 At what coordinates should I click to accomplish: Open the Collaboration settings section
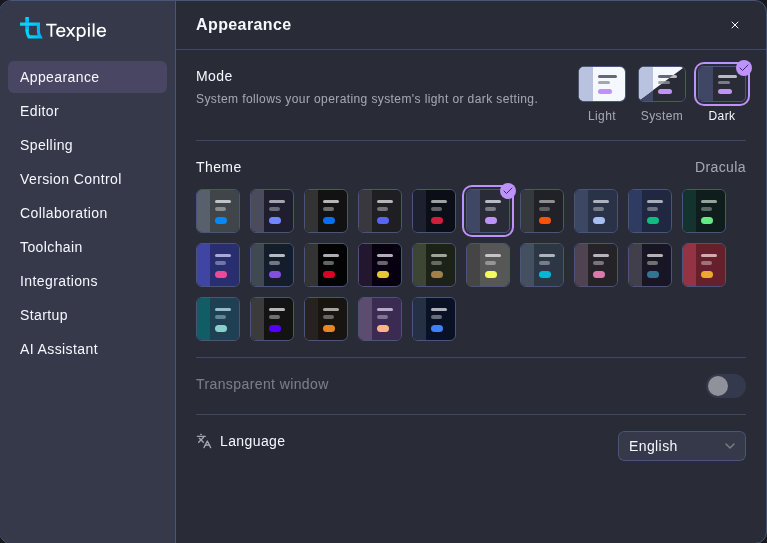88,213
